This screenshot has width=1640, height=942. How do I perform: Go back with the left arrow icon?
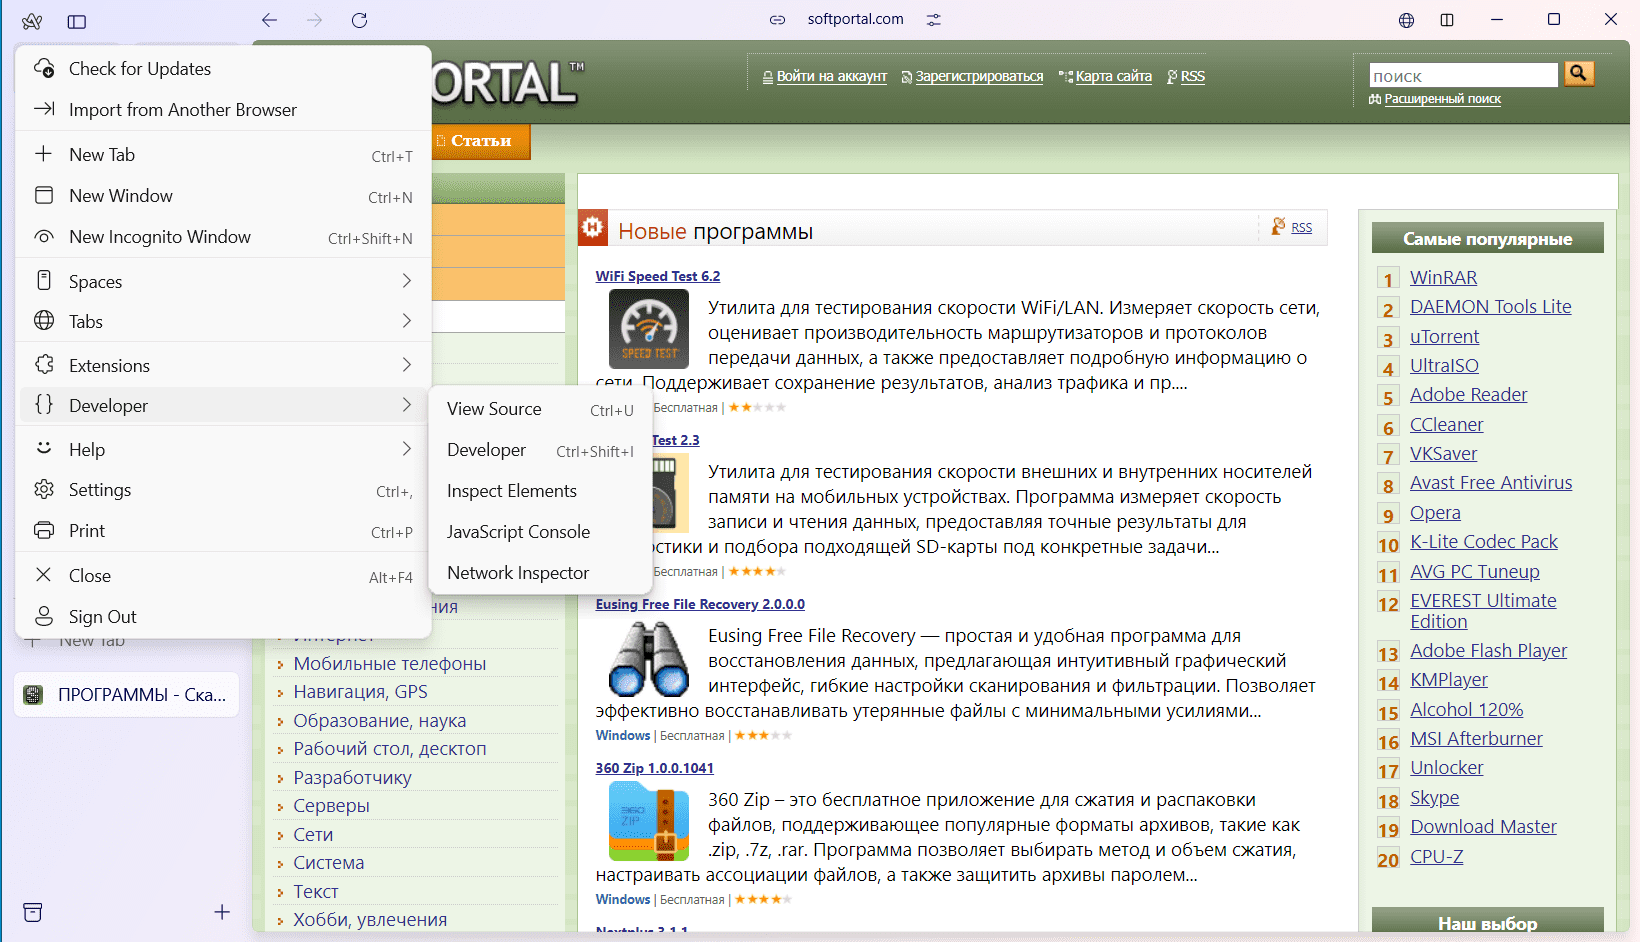click(269, 20)
